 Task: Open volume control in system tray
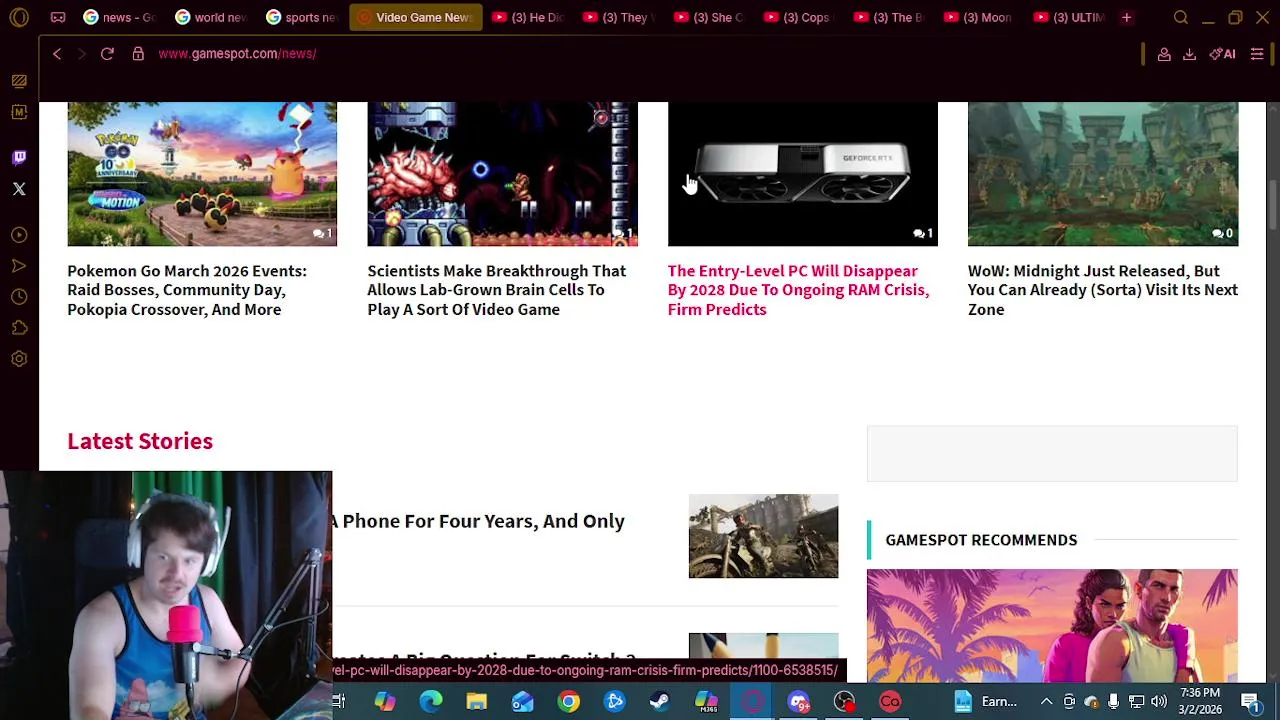tap(1159, 702)
